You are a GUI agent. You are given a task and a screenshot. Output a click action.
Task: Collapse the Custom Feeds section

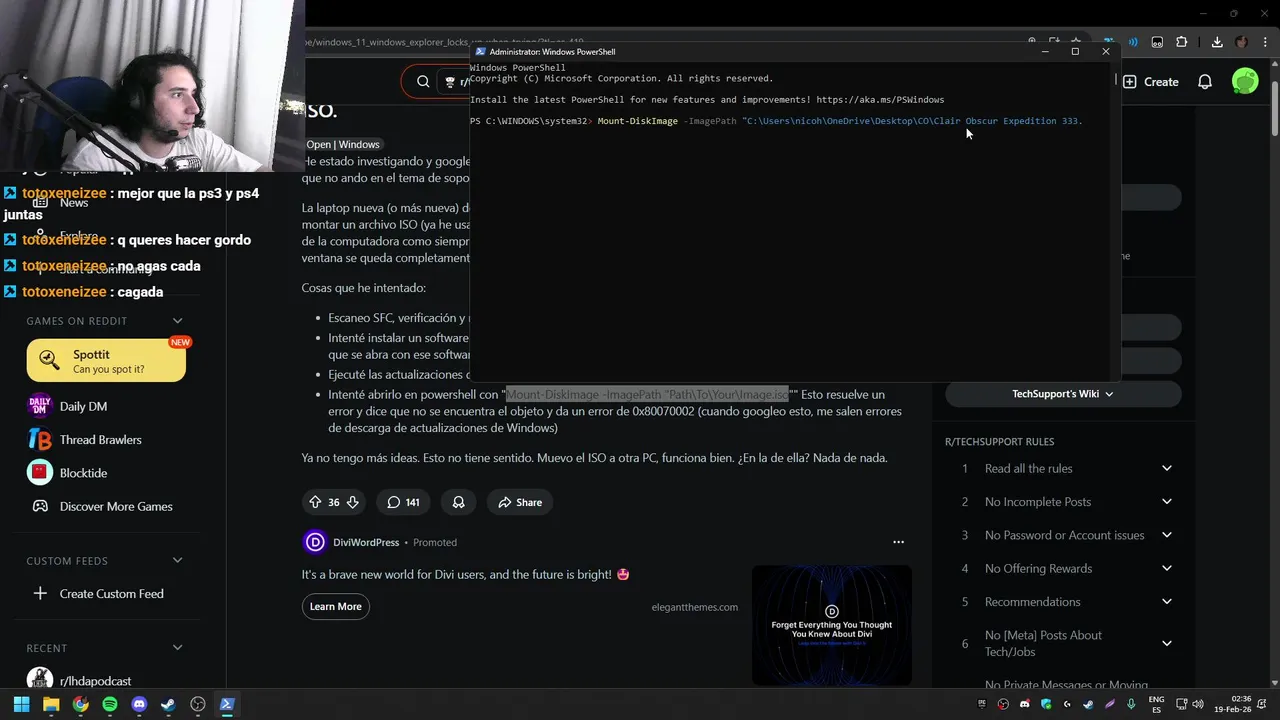click(x=177, y=561)
